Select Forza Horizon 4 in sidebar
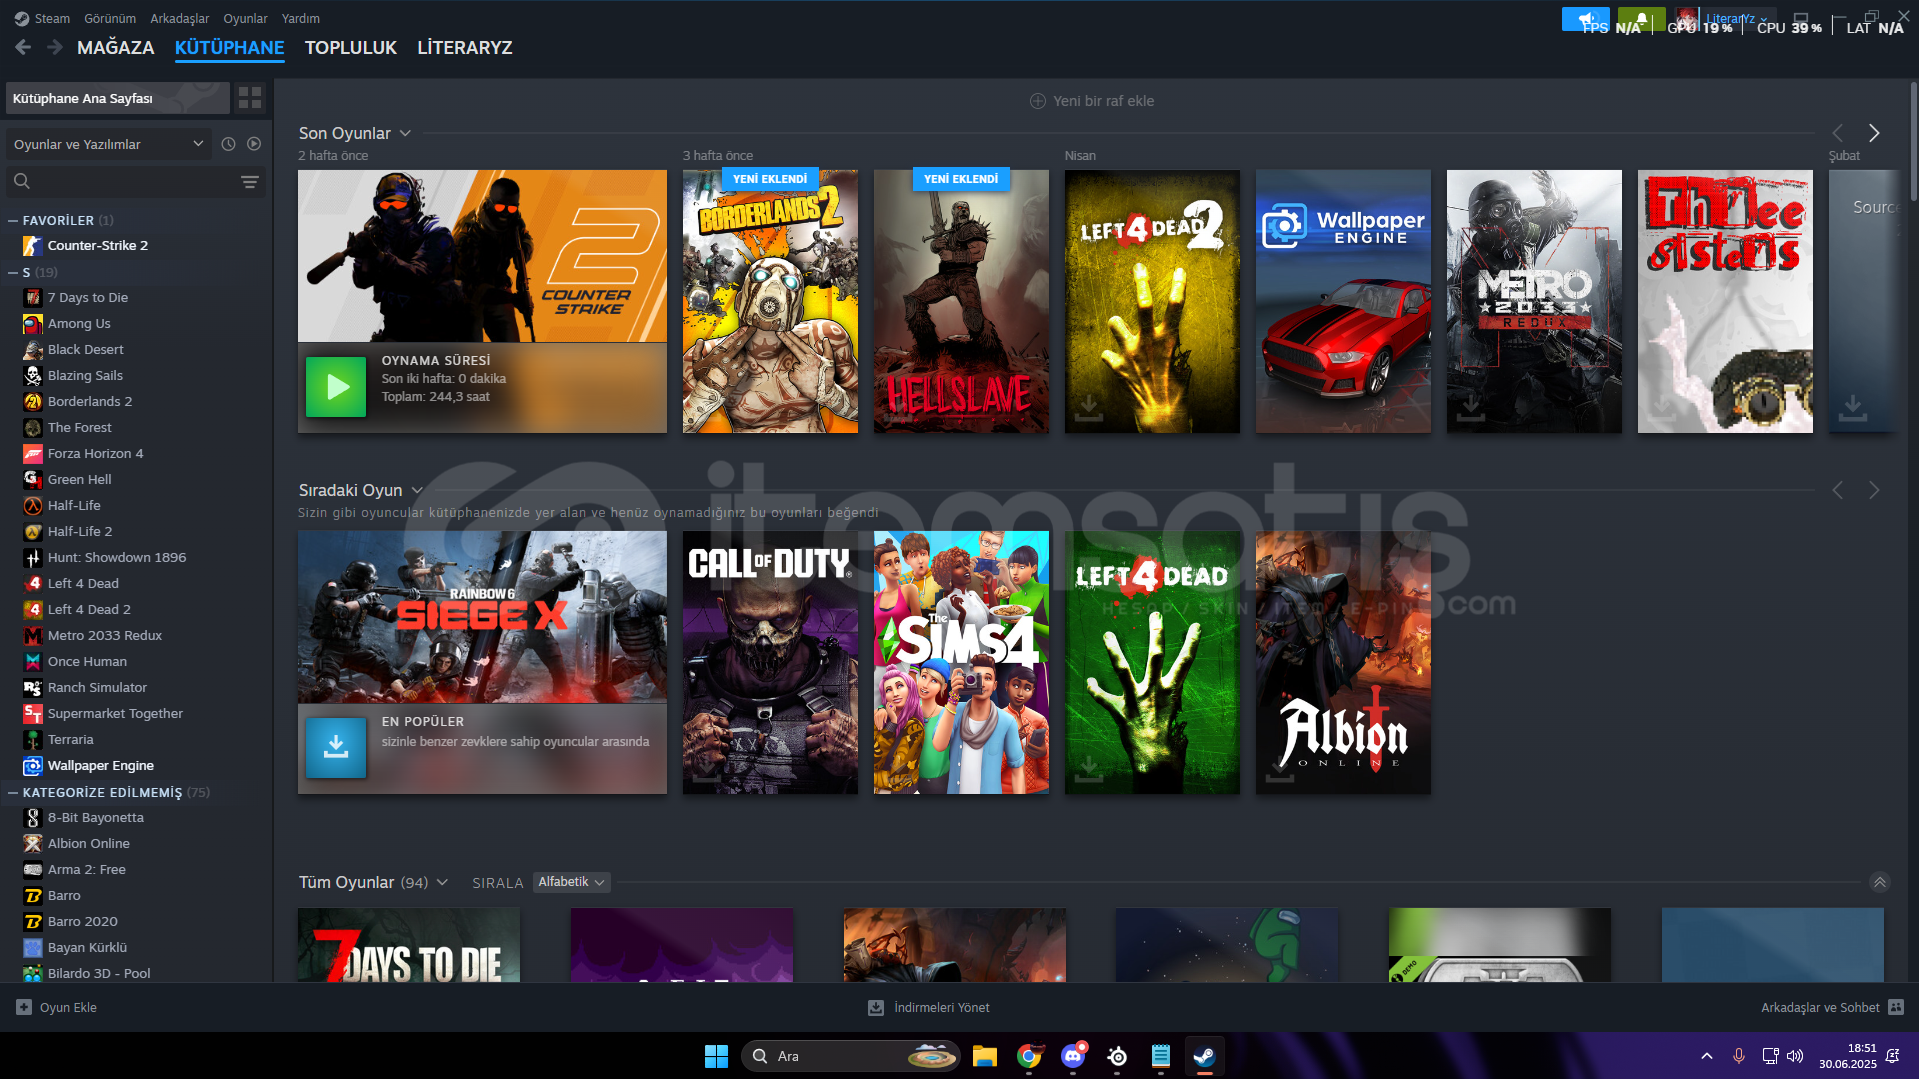The height and width of the screenshot is (1079, 1919). 96,453
